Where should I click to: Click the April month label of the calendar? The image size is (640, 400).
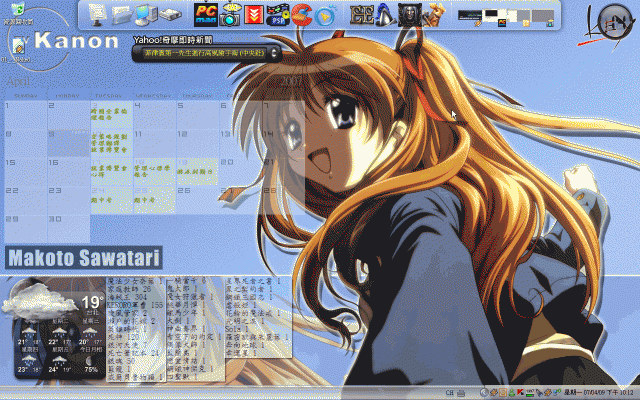coord(18,81)
